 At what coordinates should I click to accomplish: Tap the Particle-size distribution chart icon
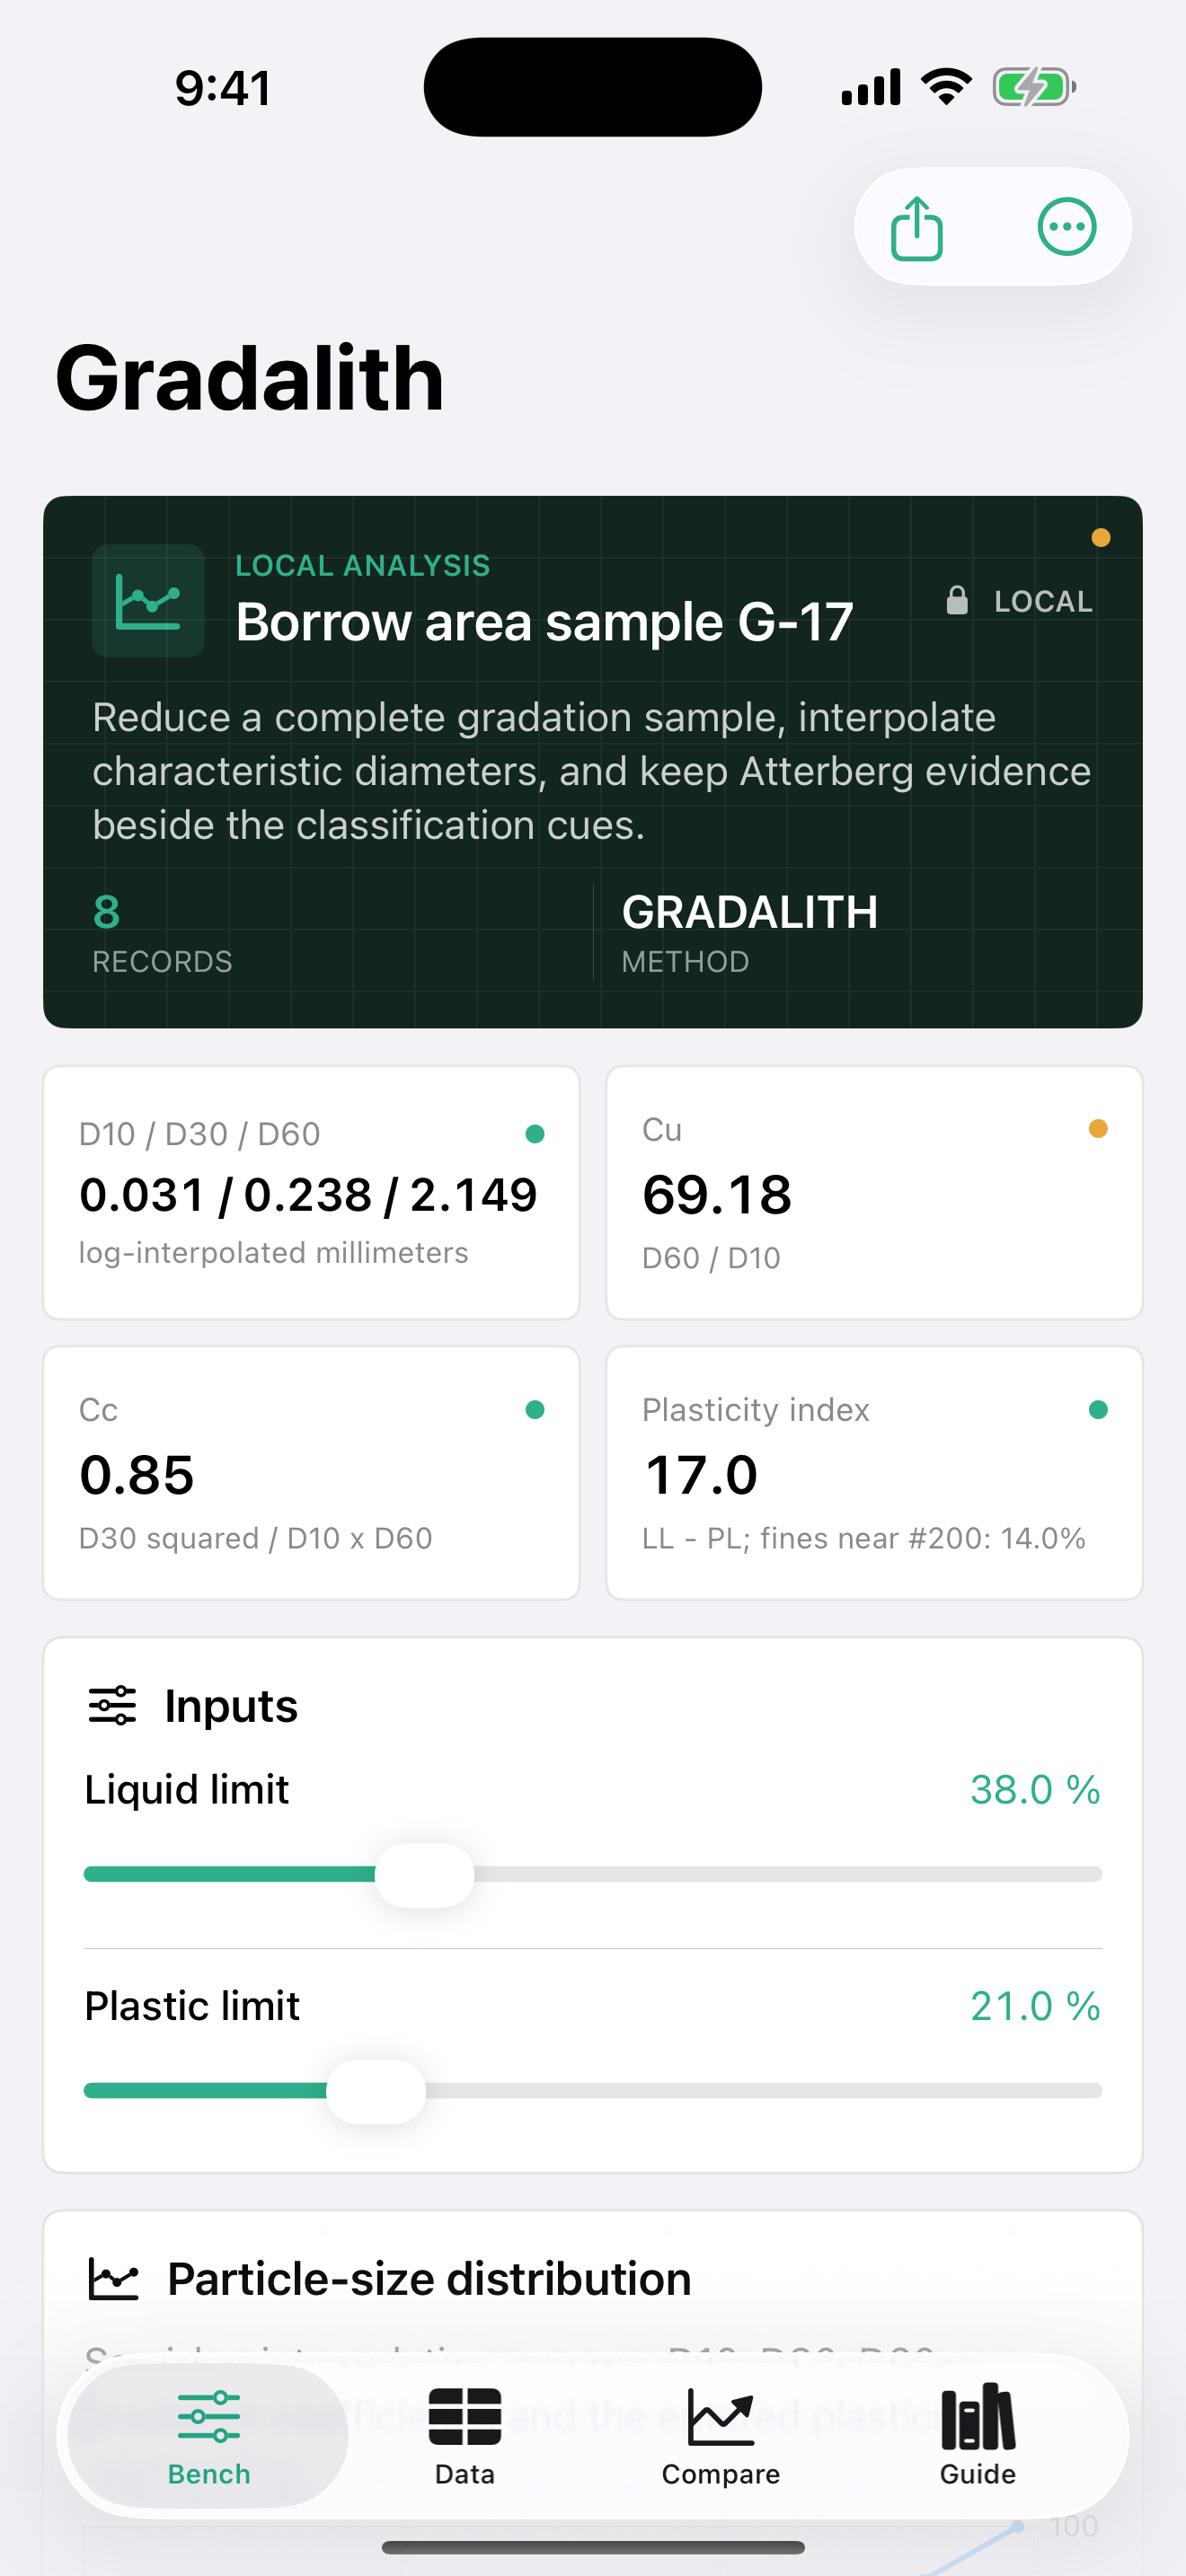tap(113, 2279)
